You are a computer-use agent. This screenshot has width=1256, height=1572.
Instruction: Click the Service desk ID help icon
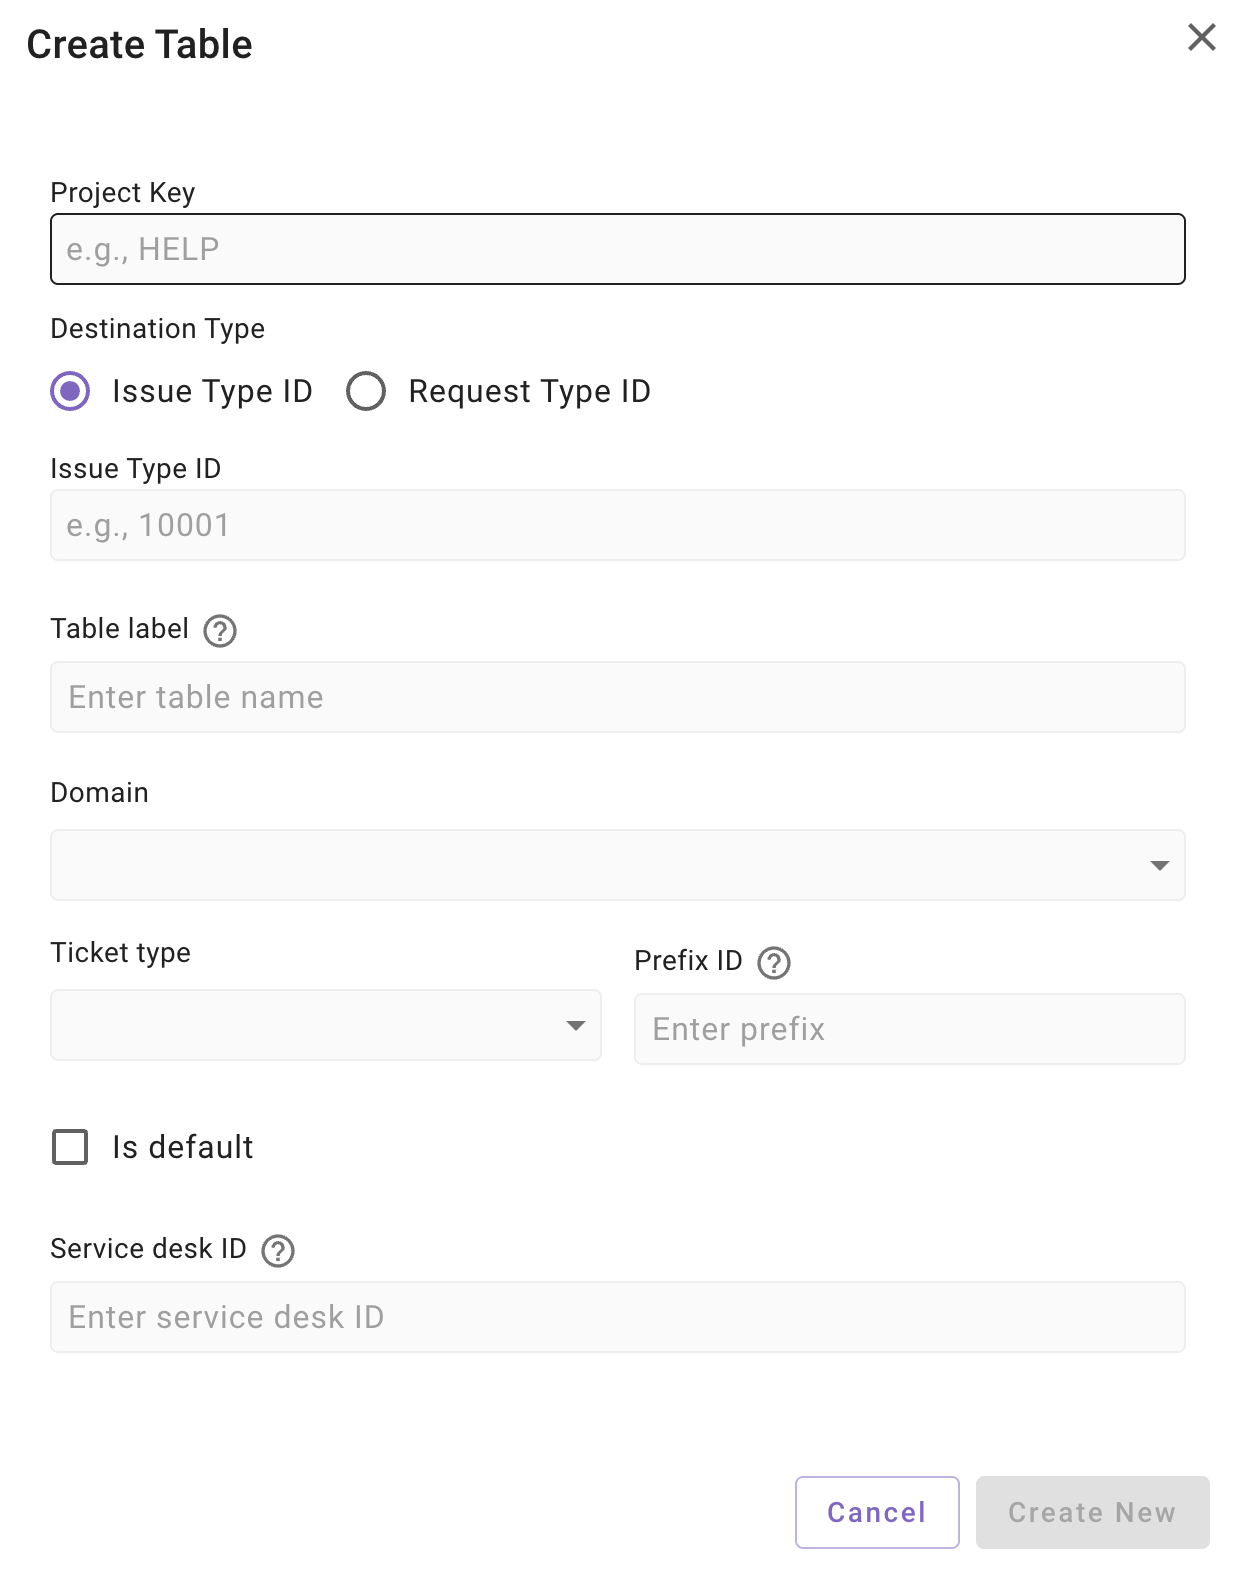point(278,1251)
